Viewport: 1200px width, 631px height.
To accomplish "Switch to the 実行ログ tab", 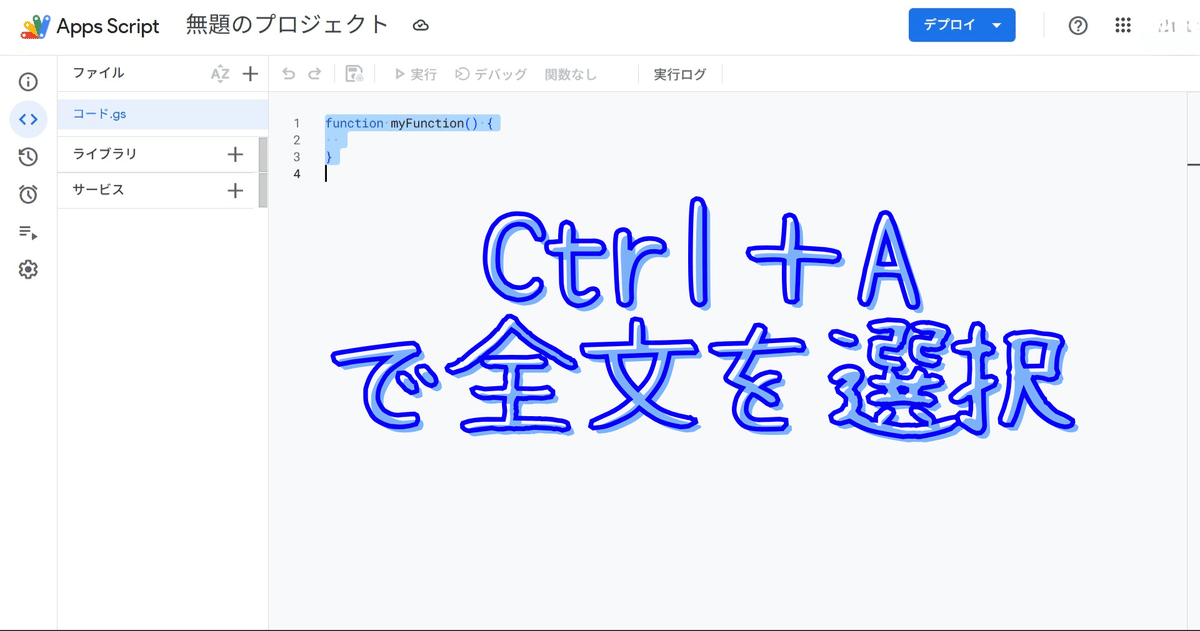I will point(680,73).
